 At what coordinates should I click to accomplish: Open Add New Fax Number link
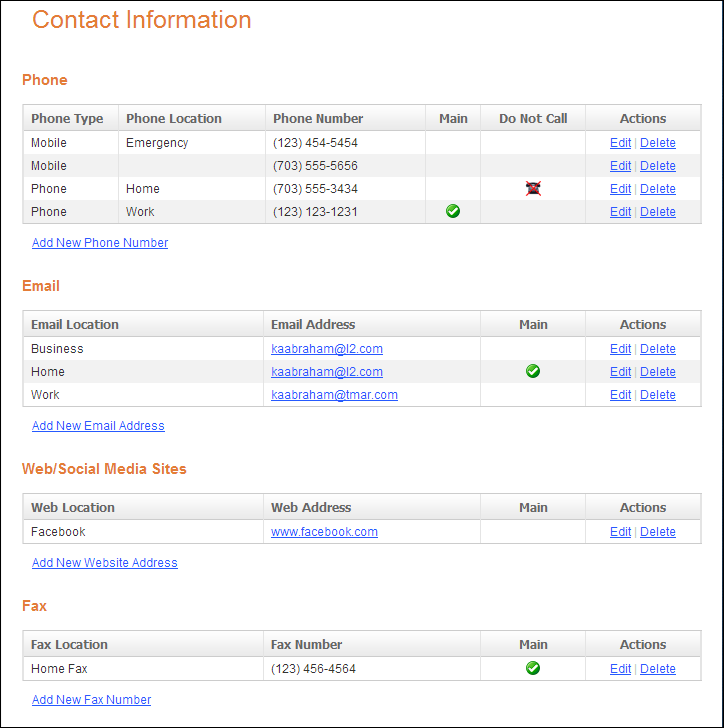click(x=91, y=700)
